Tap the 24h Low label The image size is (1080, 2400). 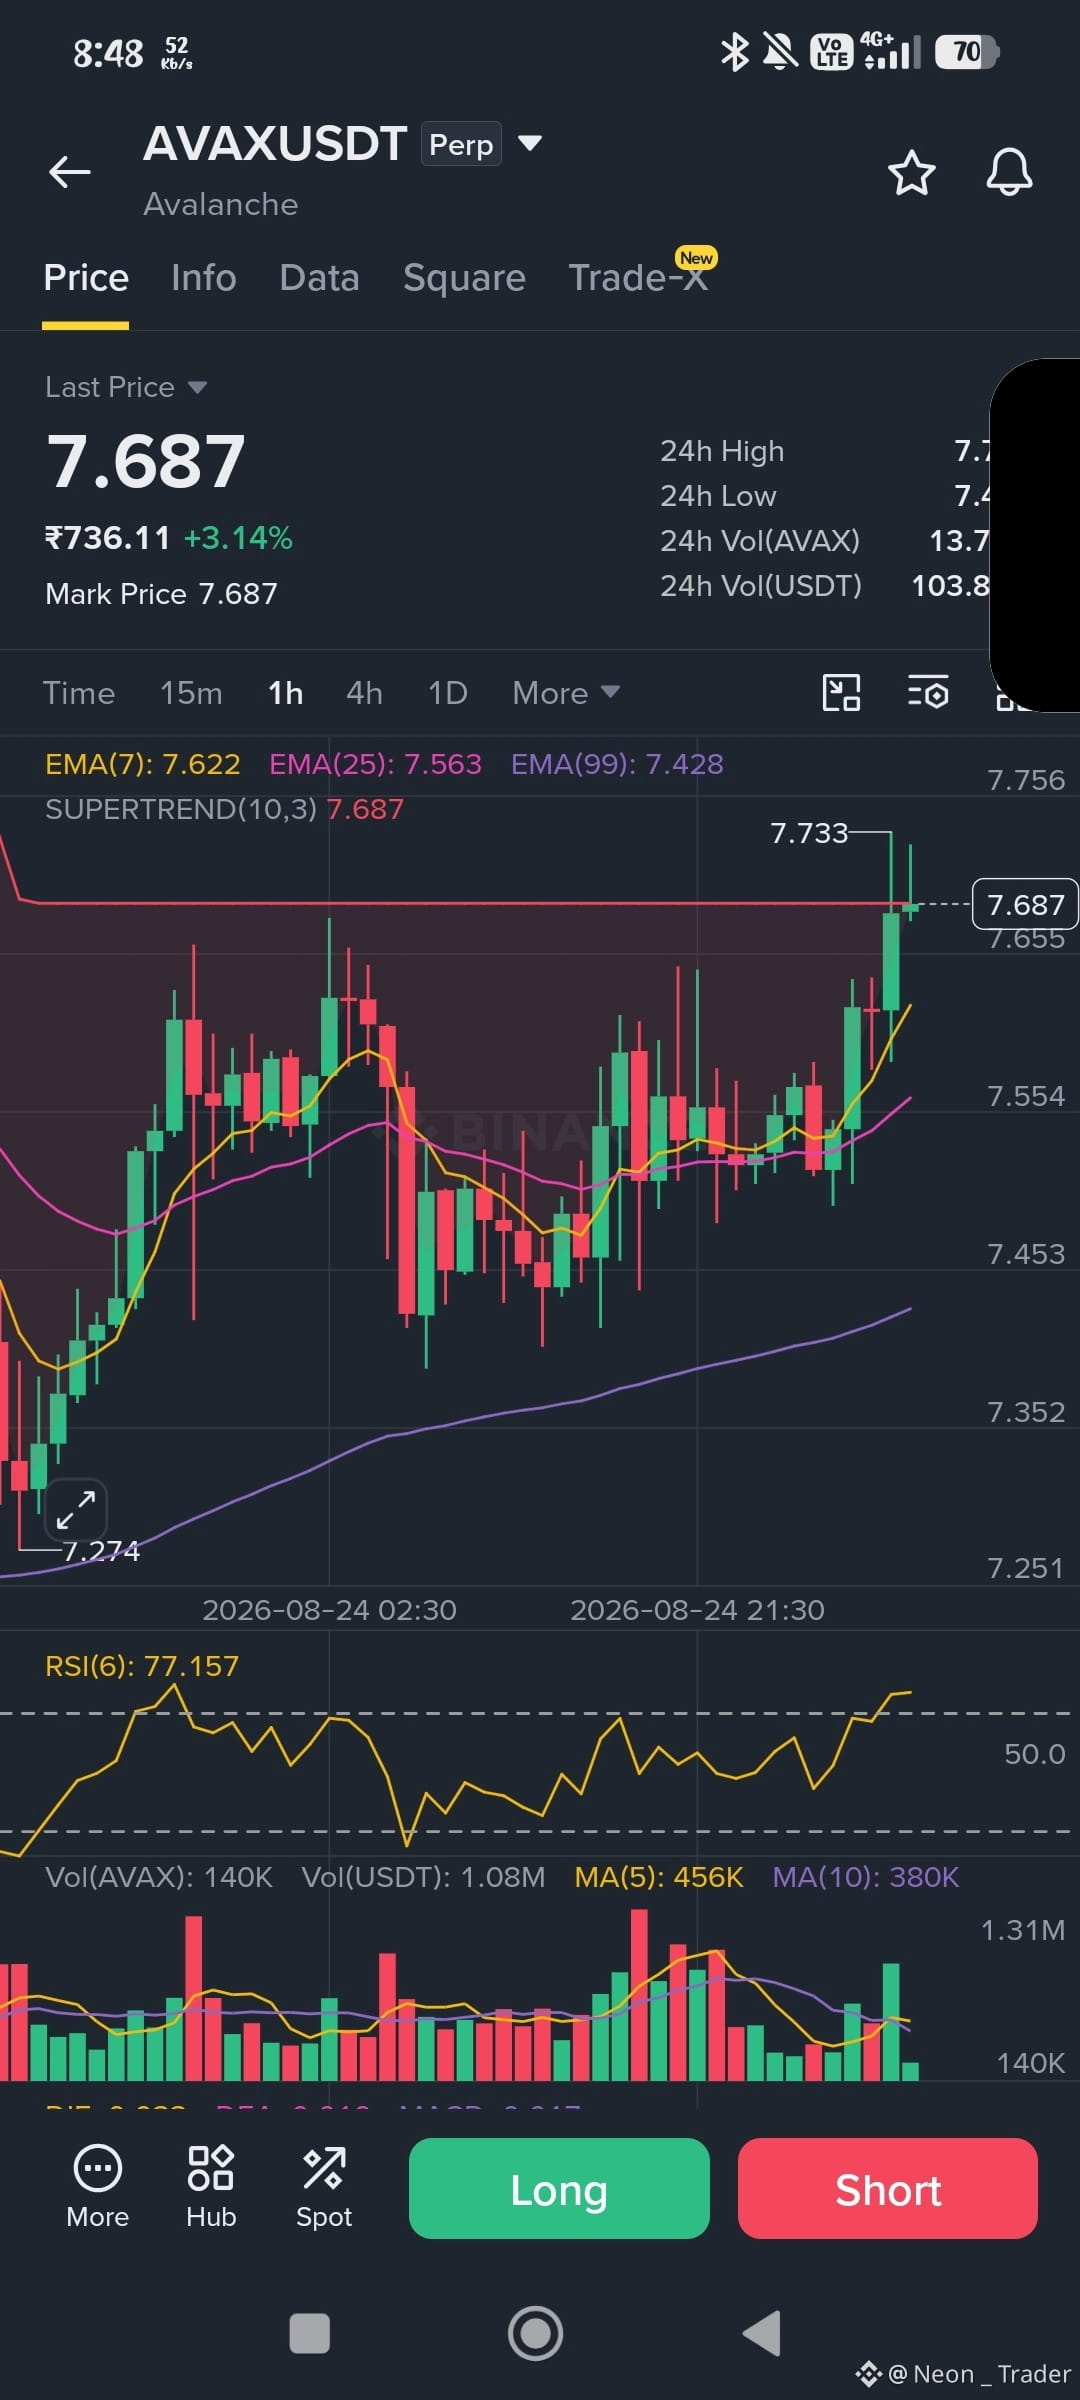click(x=718, y=496)
